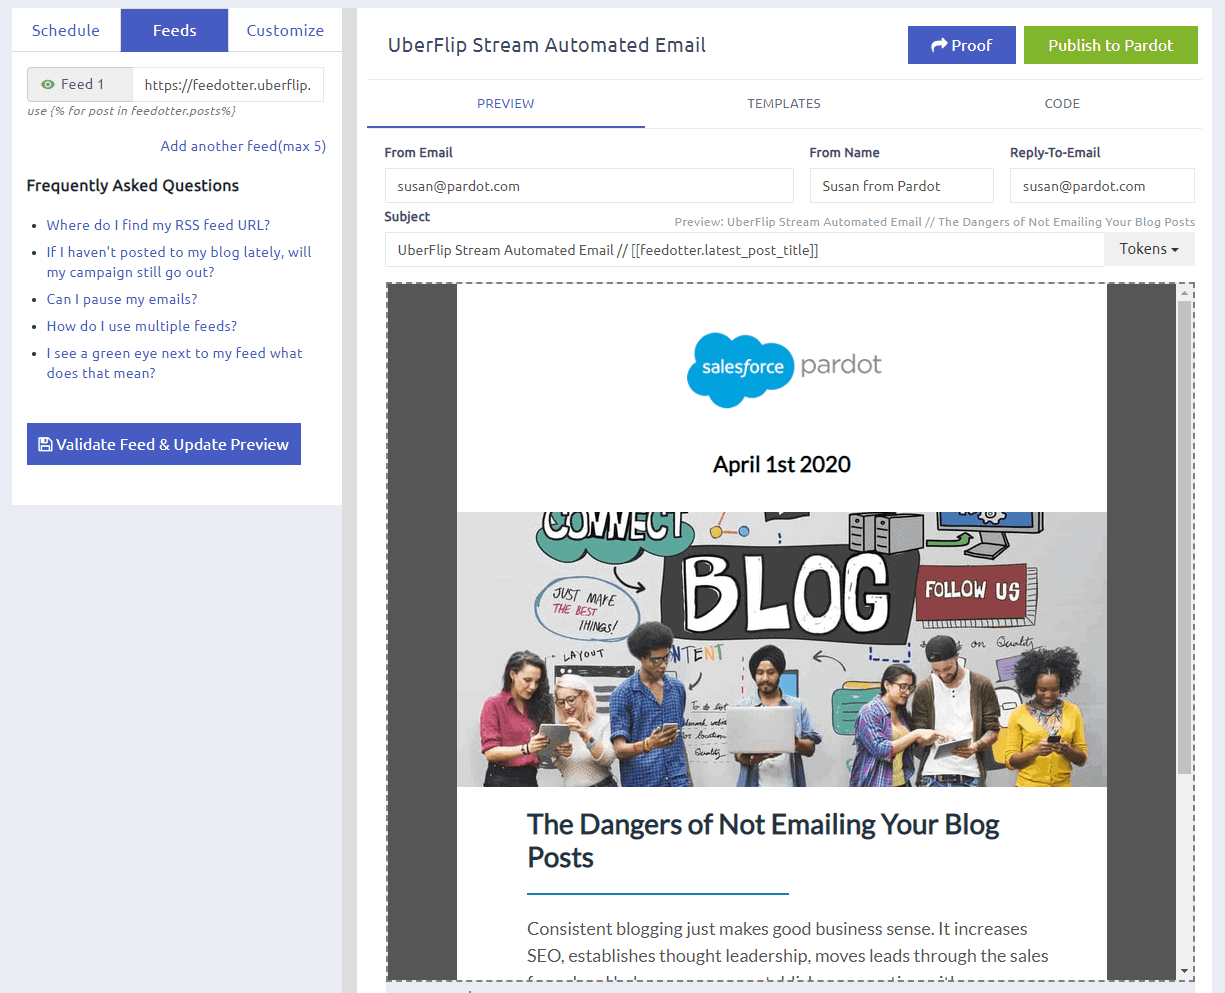The width and height of the screenshot is (1225, 993).
Task: Click the preview scrollbar down arrow
Action: tap(1185, 971)
